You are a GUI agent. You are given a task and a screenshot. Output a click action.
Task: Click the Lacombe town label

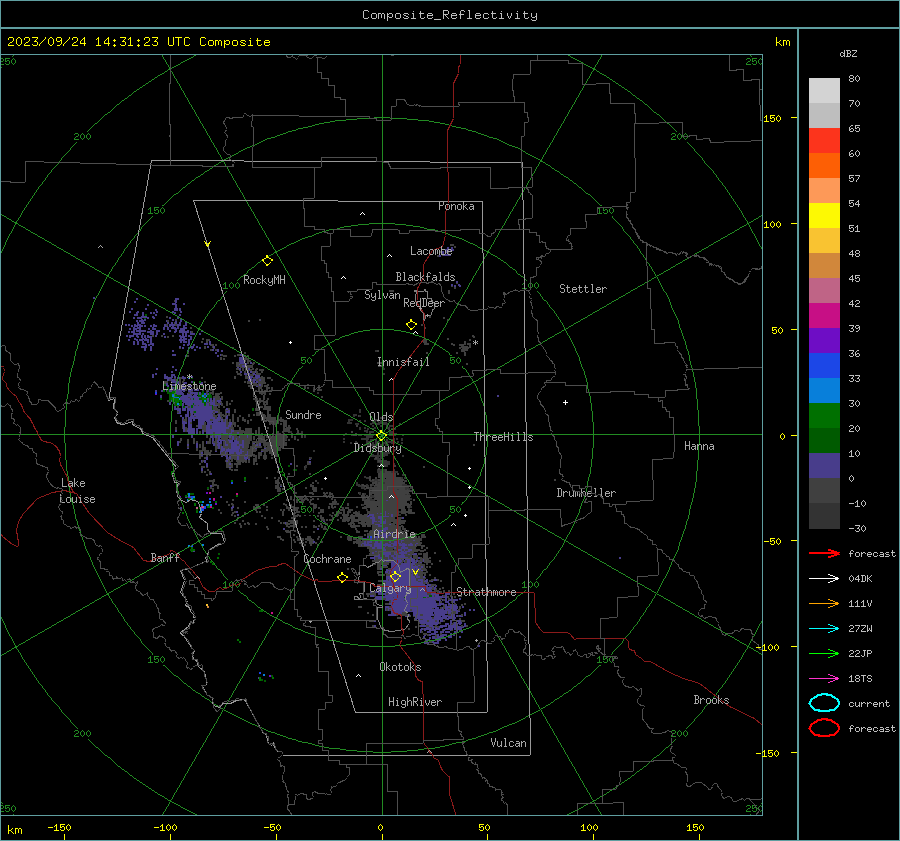tap(431, 251)
